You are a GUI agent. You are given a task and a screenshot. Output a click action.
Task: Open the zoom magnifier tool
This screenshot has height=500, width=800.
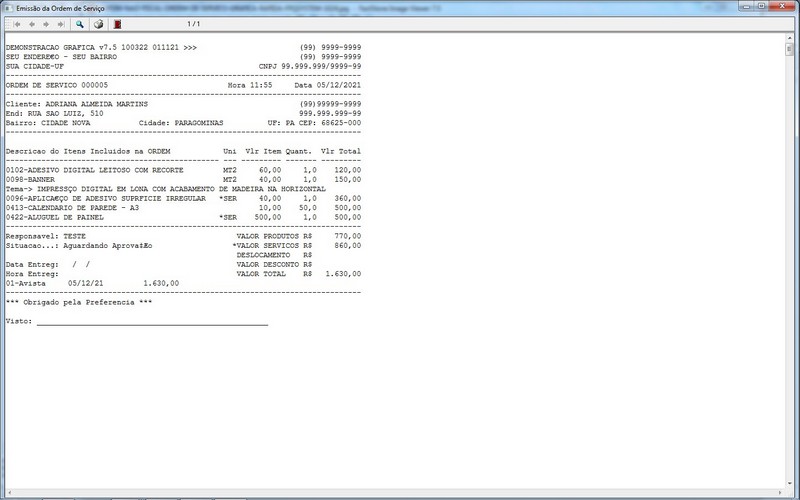(80, 24)
